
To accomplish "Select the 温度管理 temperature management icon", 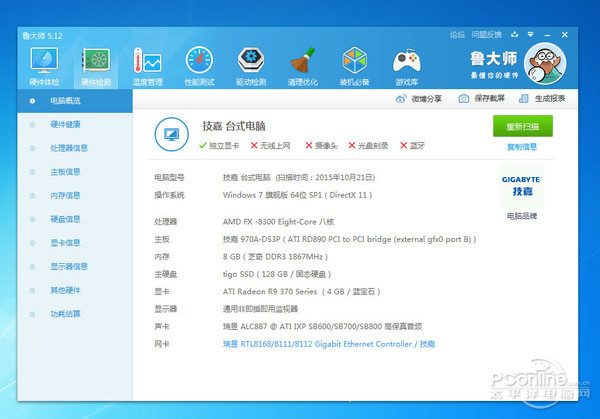I will [x=147, y=62].
